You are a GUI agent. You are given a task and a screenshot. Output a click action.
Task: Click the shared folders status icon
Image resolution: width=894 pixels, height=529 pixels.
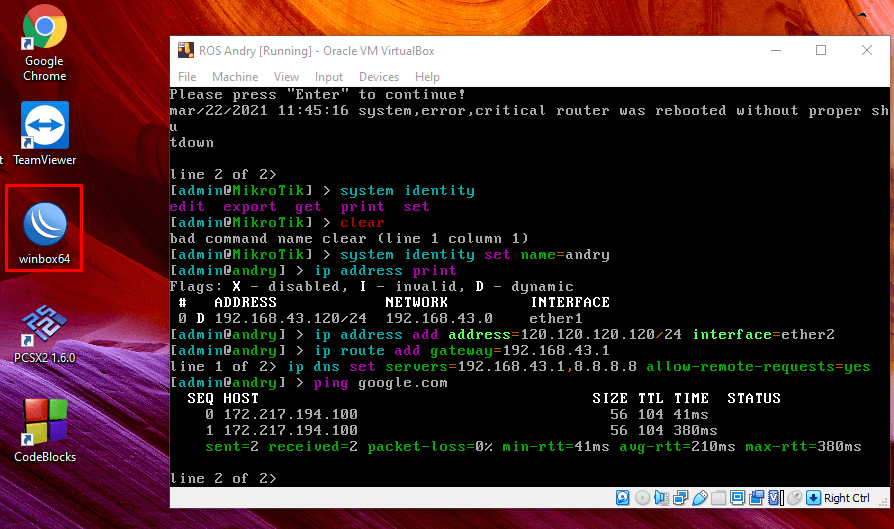click(718, 498)
